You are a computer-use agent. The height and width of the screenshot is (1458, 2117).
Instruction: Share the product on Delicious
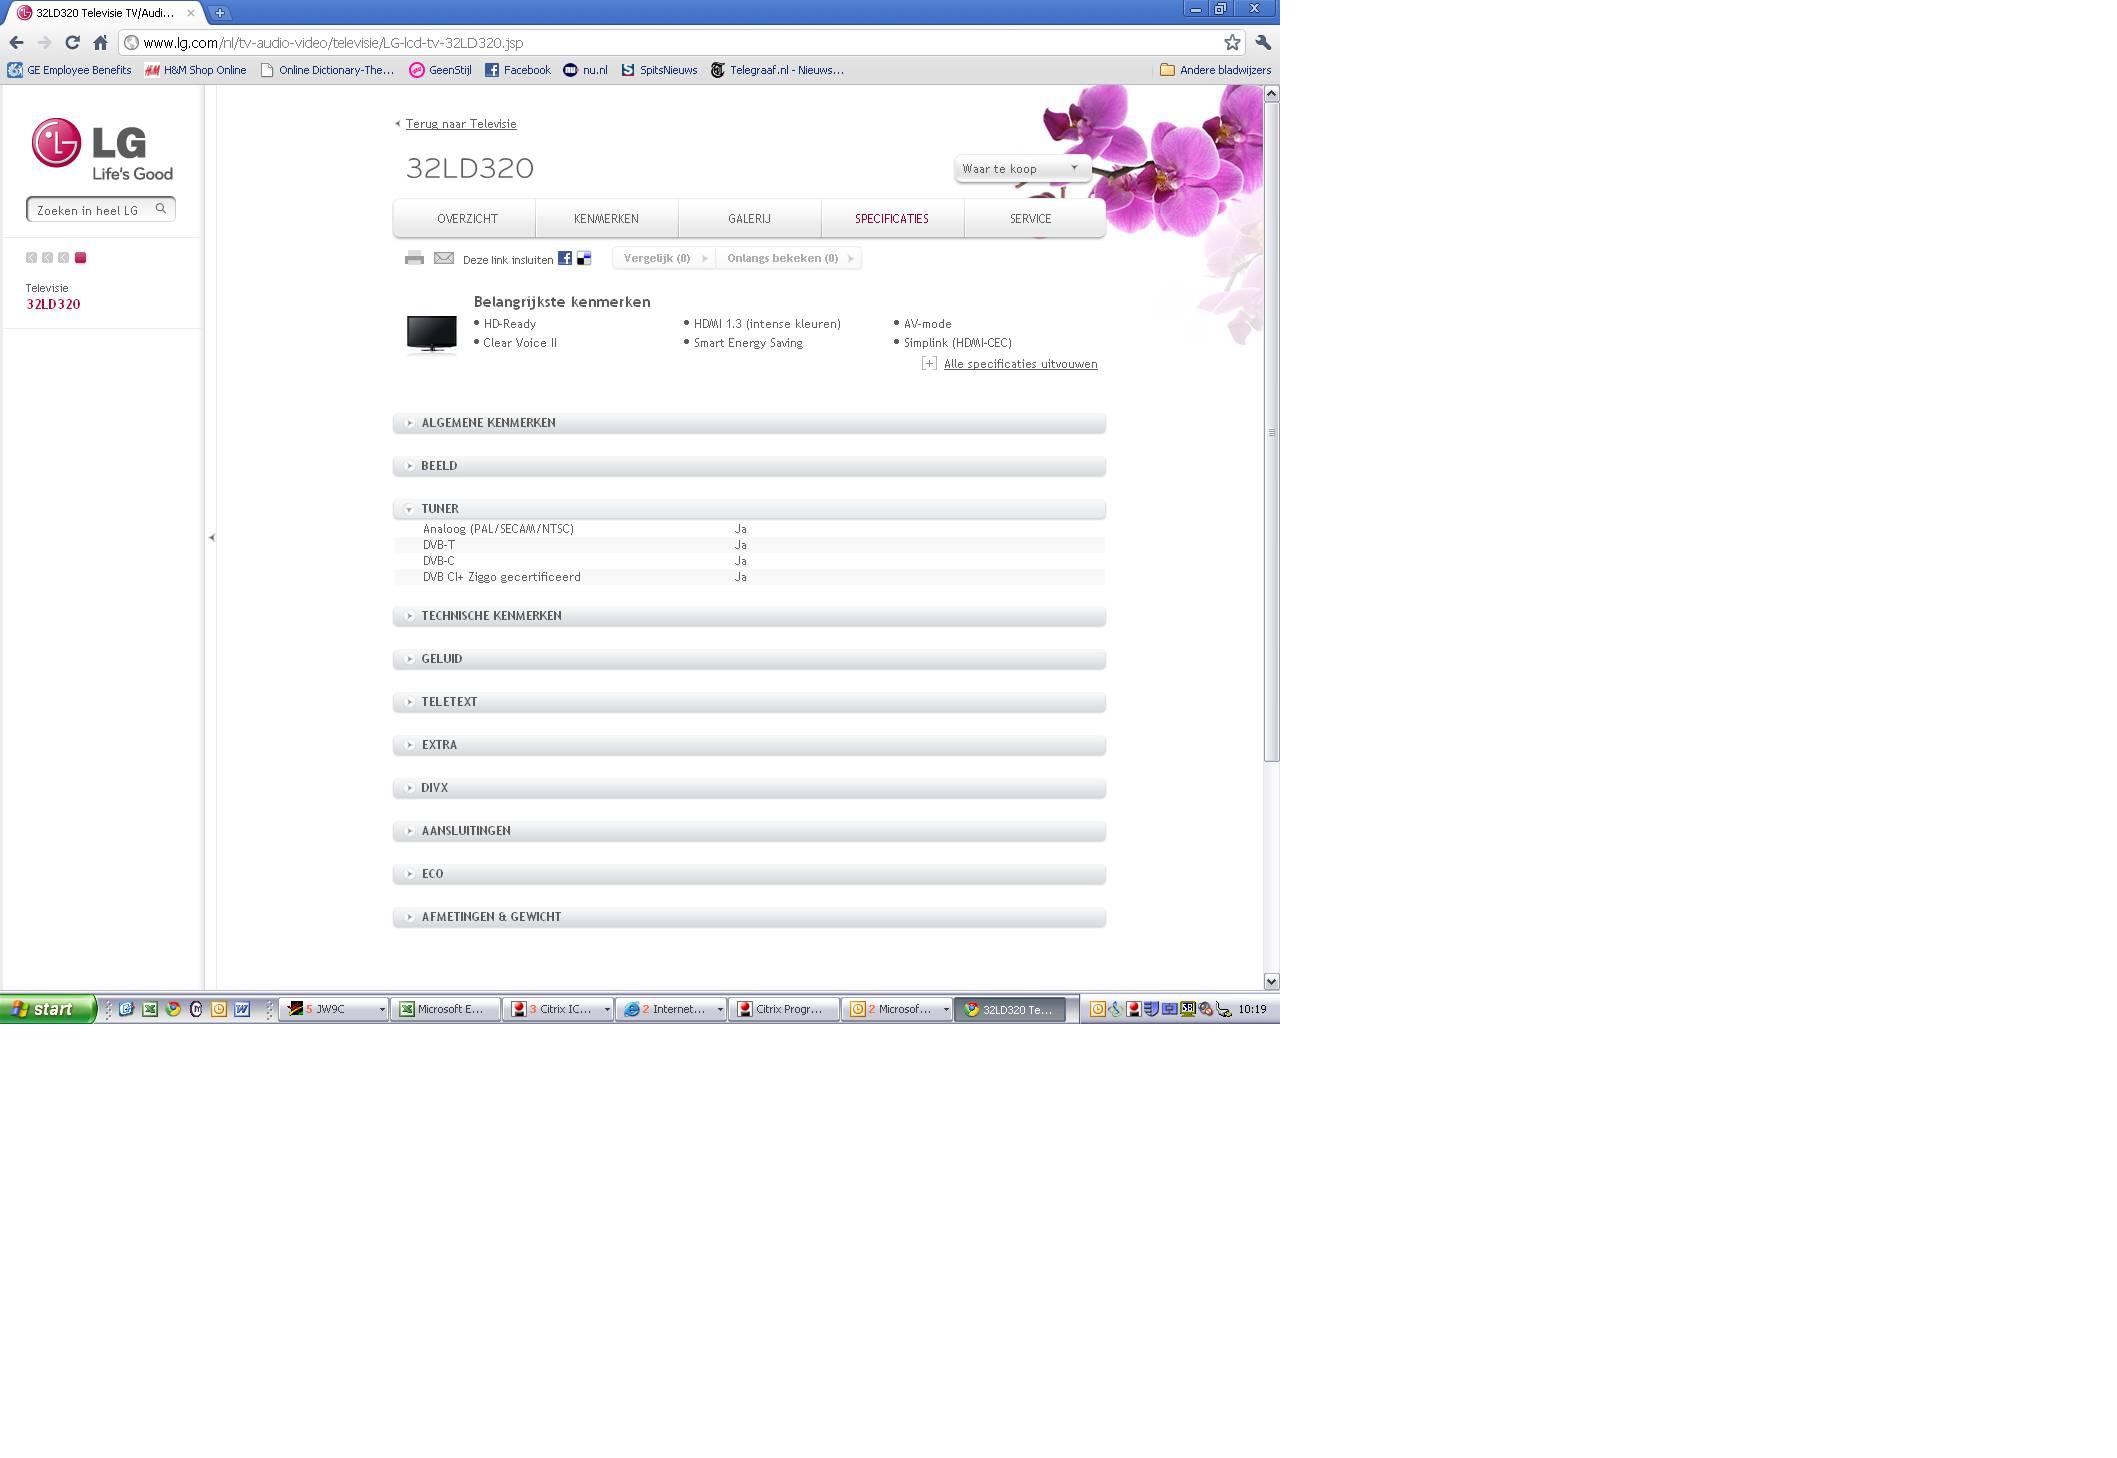pos(584,258)
